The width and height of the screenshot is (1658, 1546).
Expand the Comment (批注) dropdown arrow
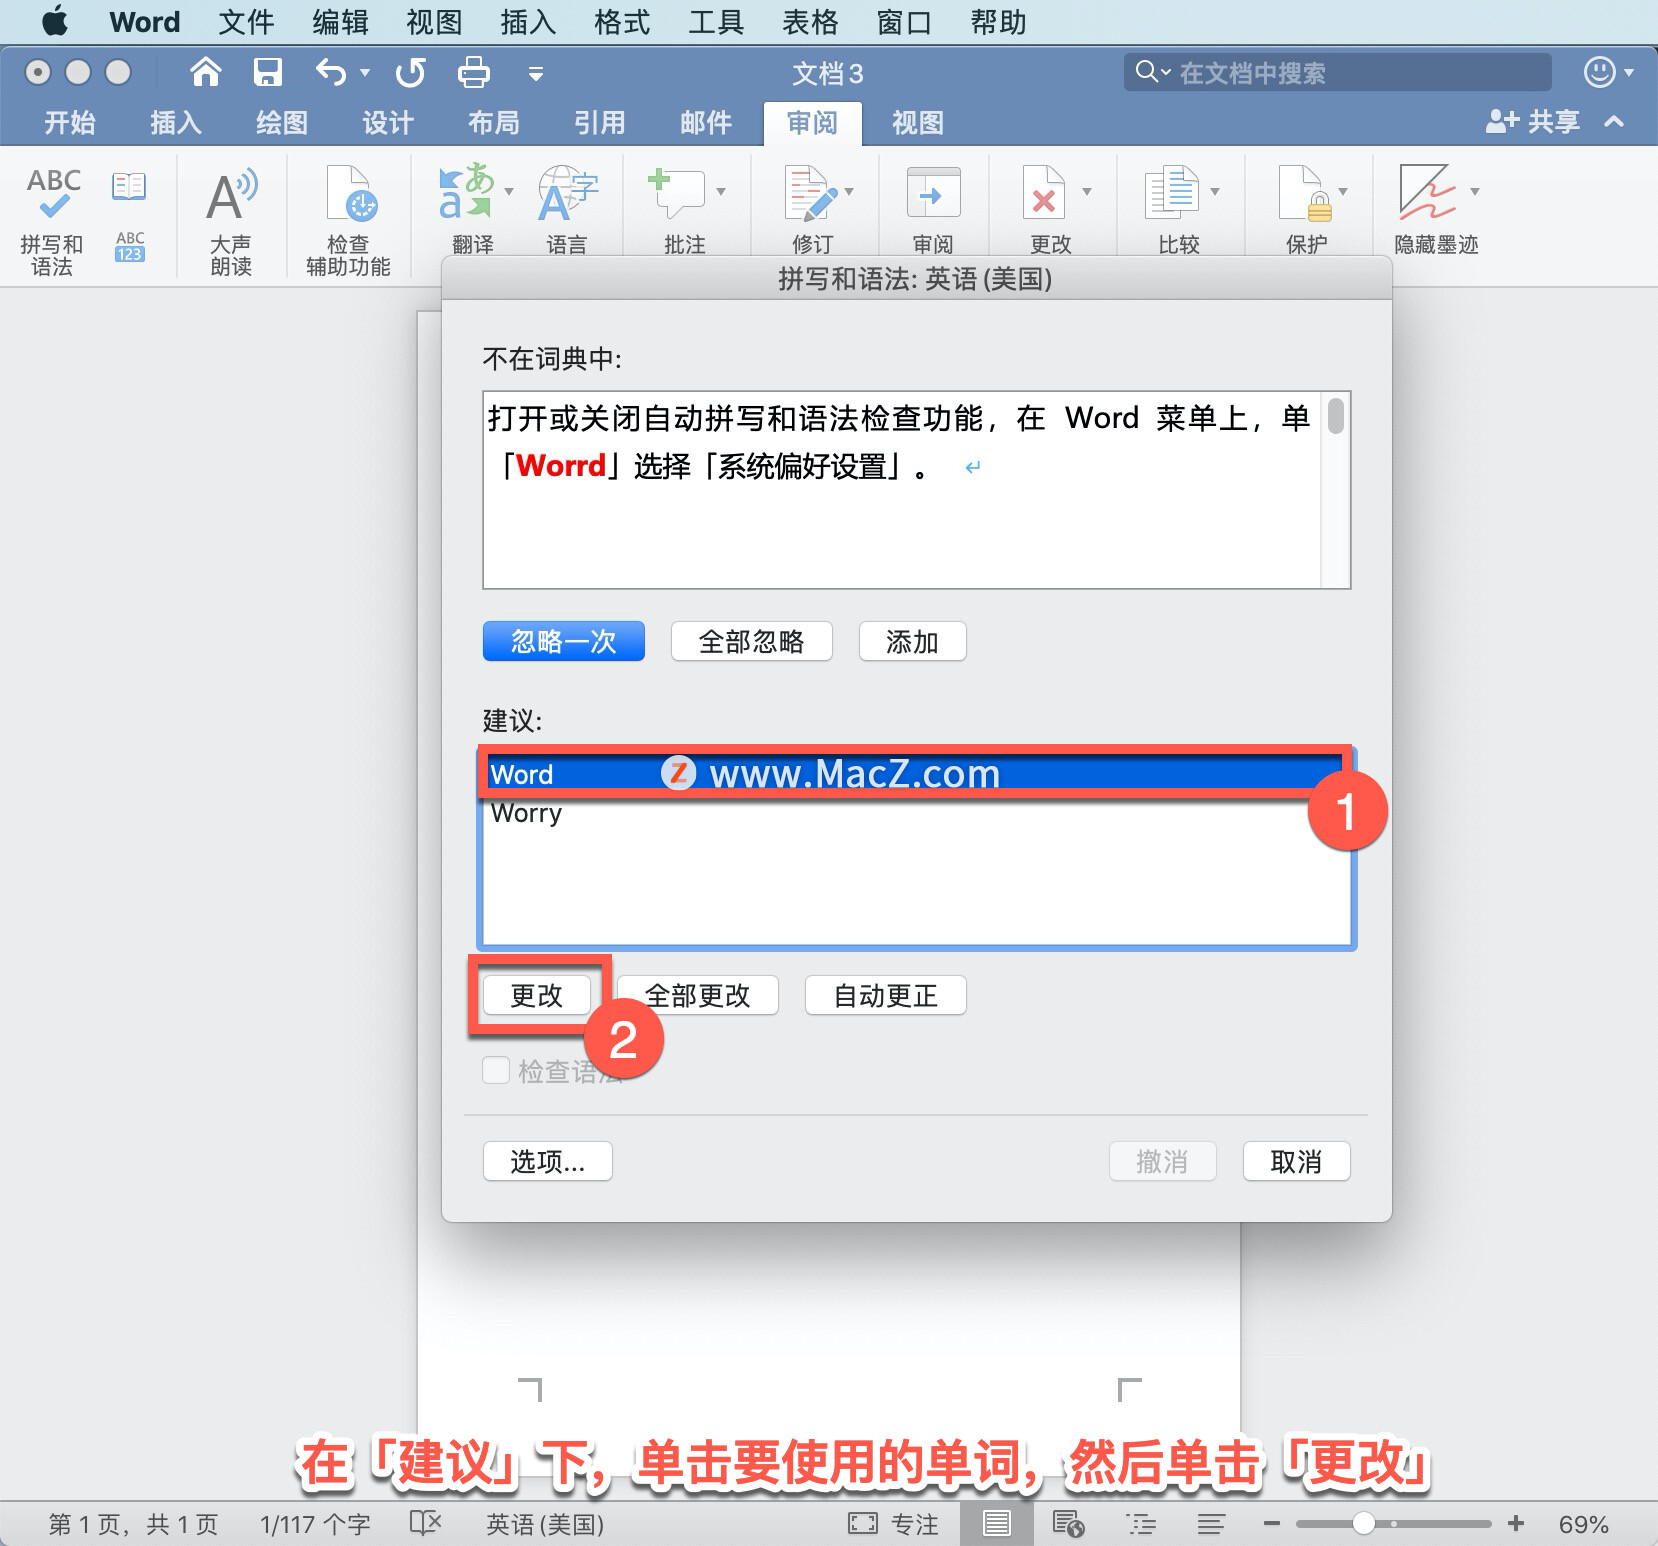click(x=721, y=191)
